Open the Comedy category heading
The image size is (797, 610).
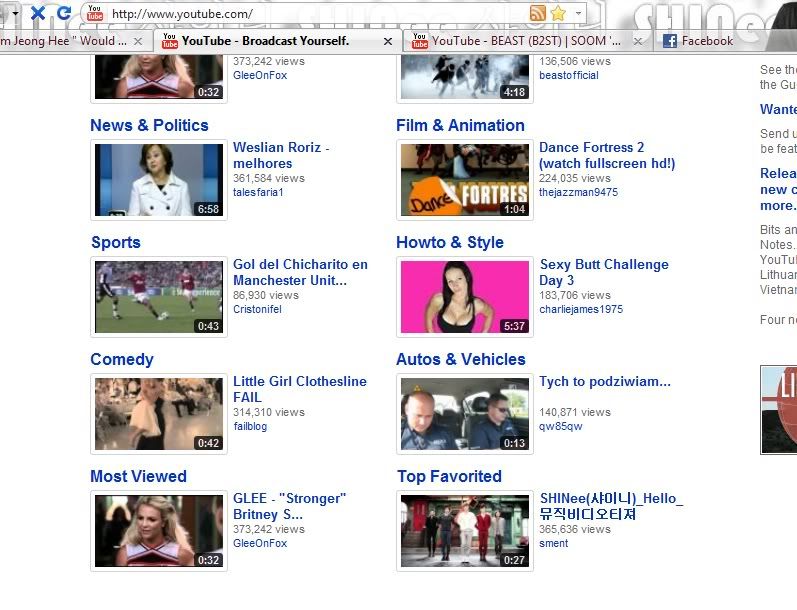122,359
